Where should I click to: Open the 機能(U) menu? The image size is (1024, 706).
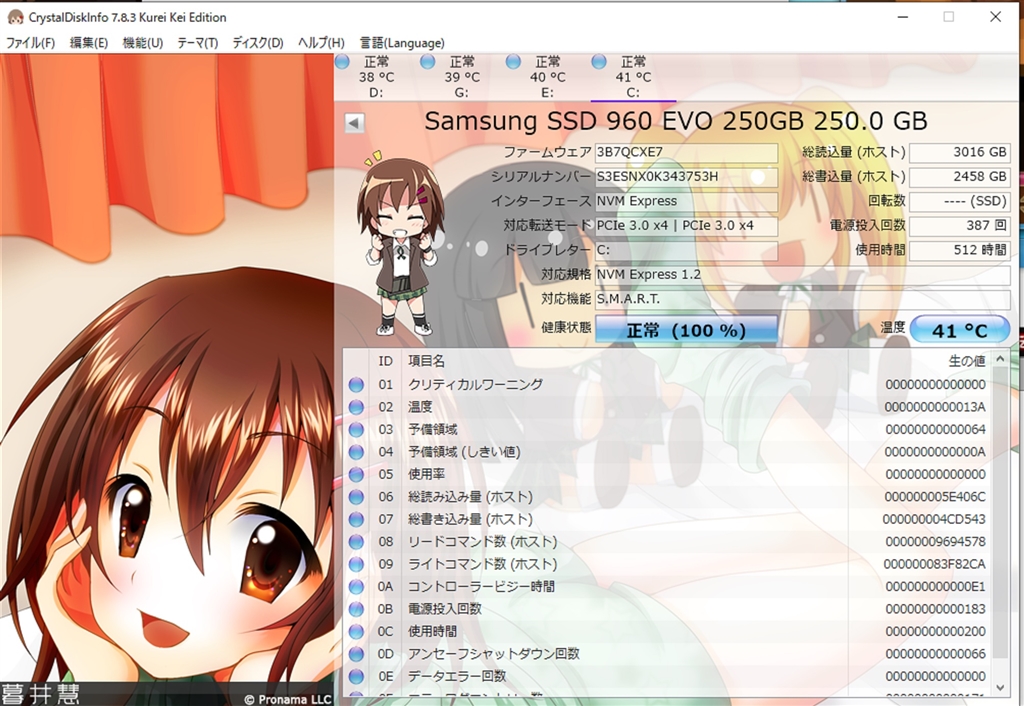click(x=142, y=42)
